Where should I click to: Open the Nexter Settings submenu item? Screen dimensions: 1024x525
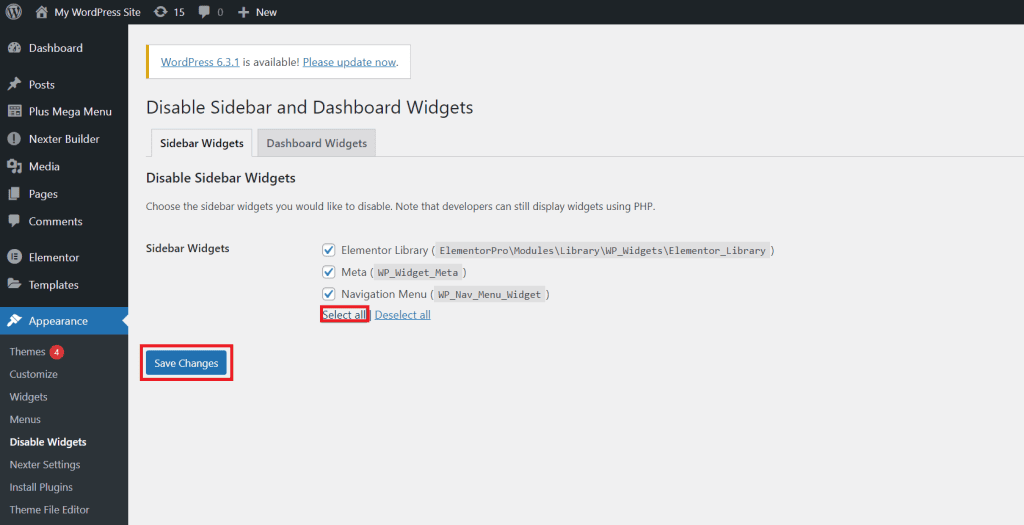point(44,464)
